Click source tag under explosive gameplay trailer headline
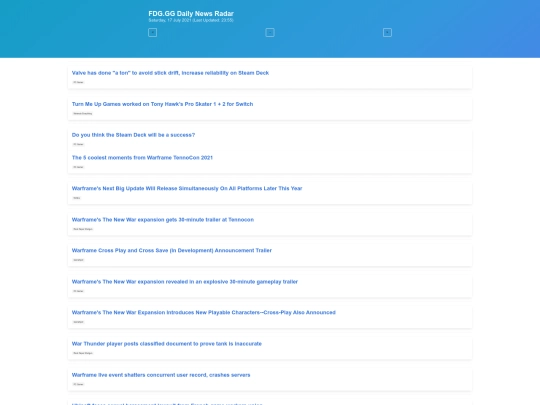540x405 pixels. tap(78, 291)
